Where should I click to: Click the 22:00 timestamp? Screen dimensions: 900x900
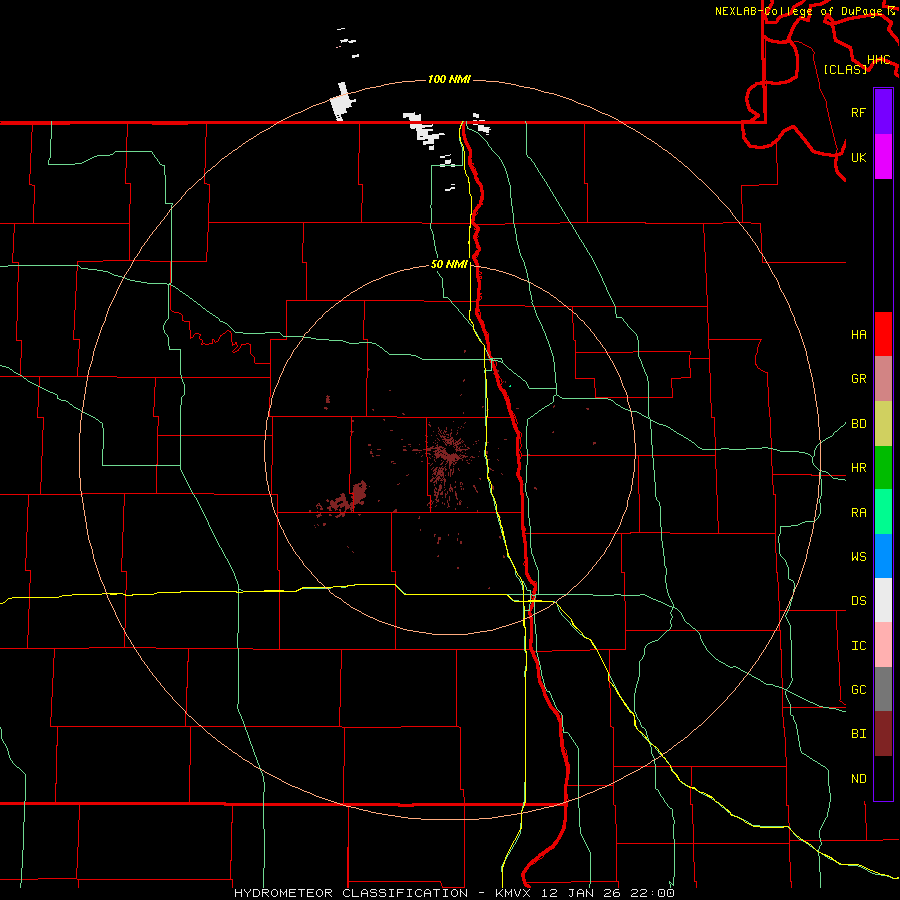pos(652,893)
